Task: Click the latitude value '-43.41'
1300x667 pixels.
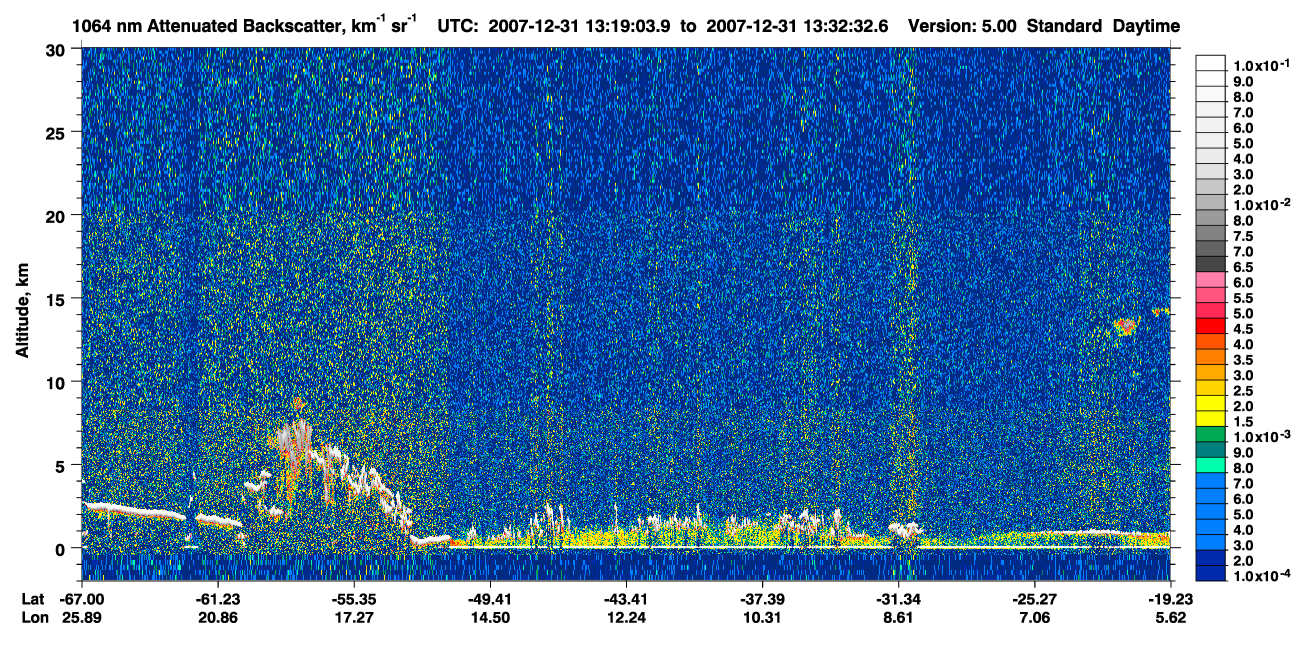Action: pos(626,599)
